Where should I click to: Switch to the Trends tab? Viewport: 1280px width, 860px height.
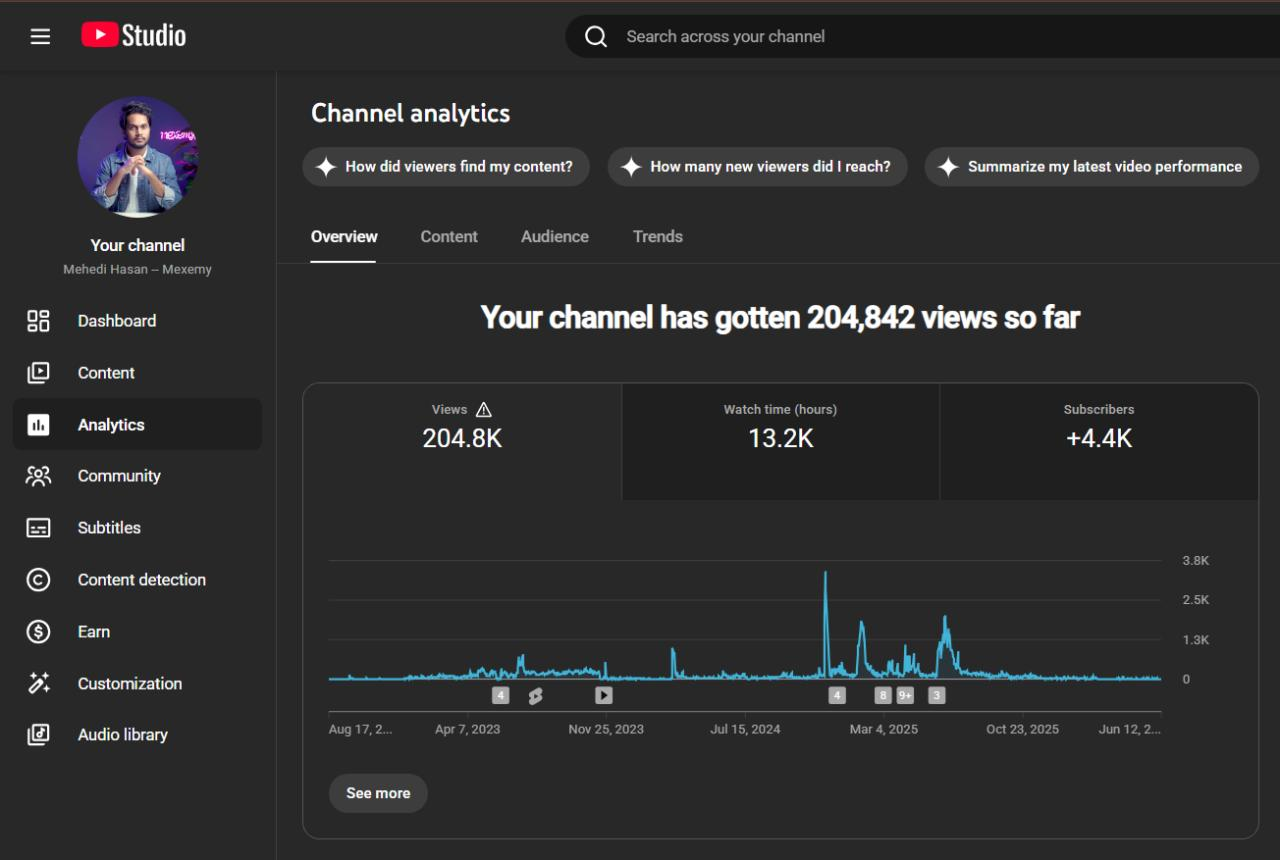click(x=658, y=237)
